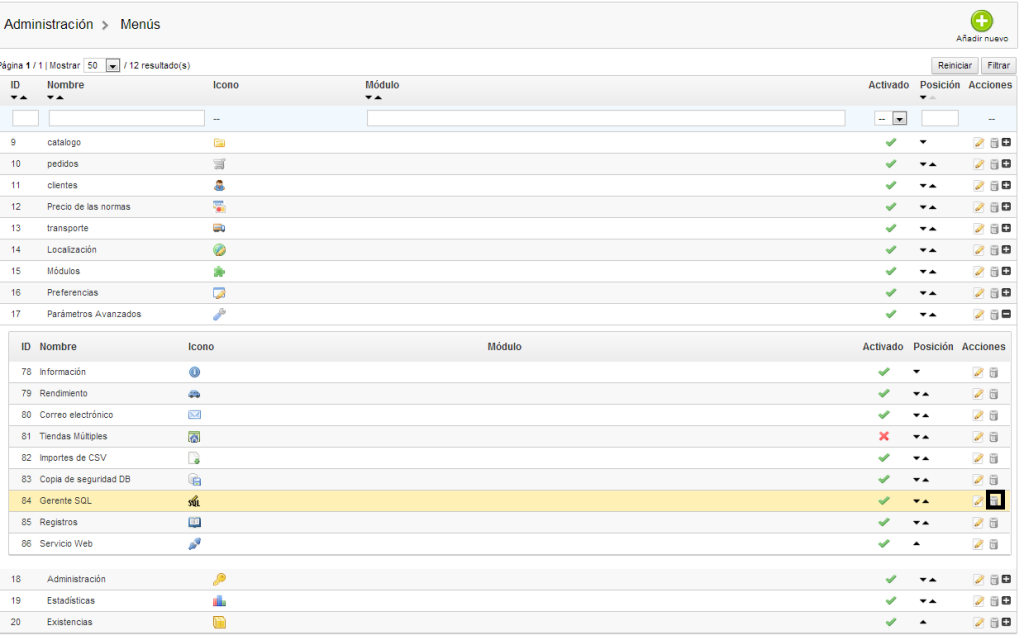Image resolution: width=1024 pixels, height=640 pixels.
Task: Go to Administración breadcrumb
Action: 49,24
